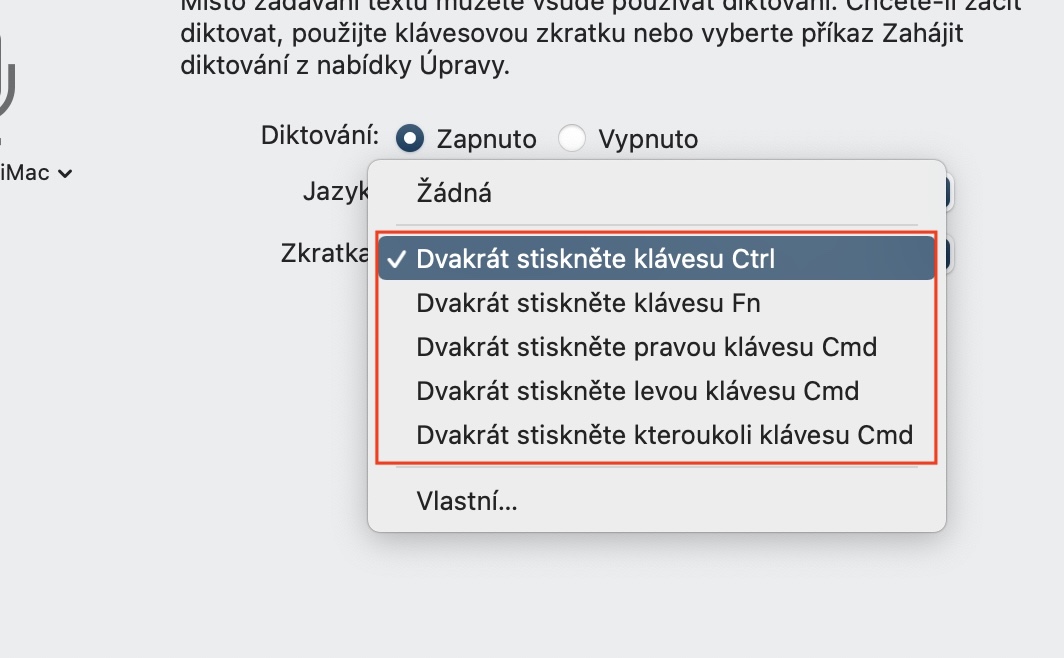Click the Diktování: label
The image size is (1064, 658).
pos(320,135)
